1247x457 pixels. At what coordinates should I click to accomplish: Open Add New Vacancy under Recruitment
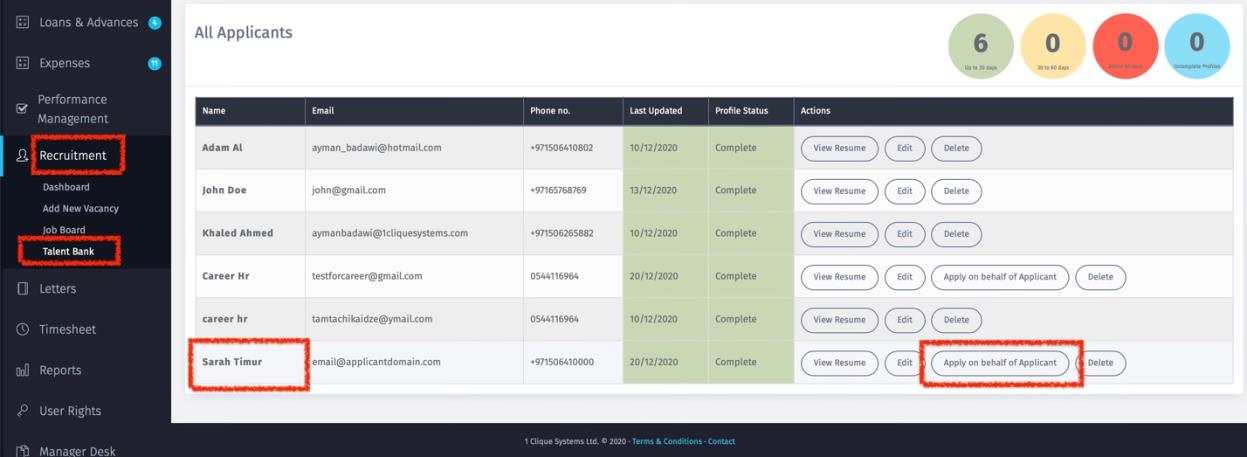80,208
